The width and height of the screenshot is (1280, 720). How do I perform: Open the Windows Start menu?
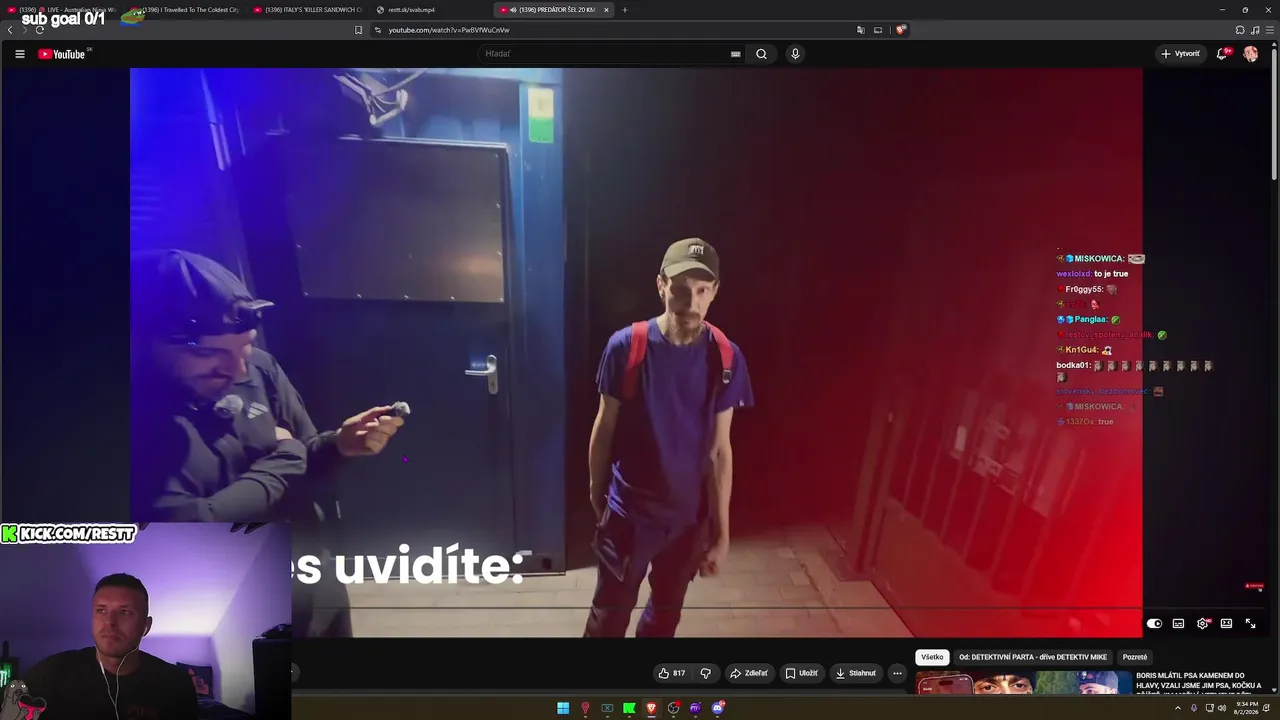pyautogui.click(x=563, y=709)
